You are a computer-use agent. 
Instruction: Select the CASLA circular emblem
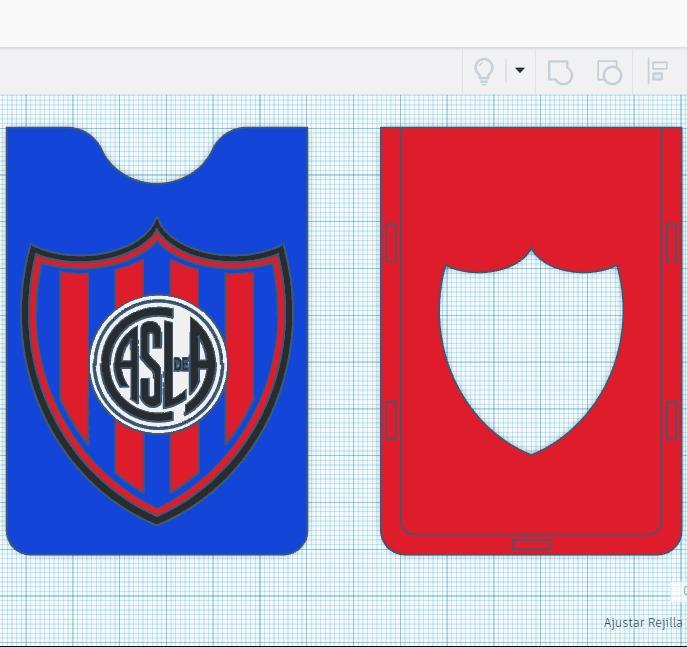point(158,364)
